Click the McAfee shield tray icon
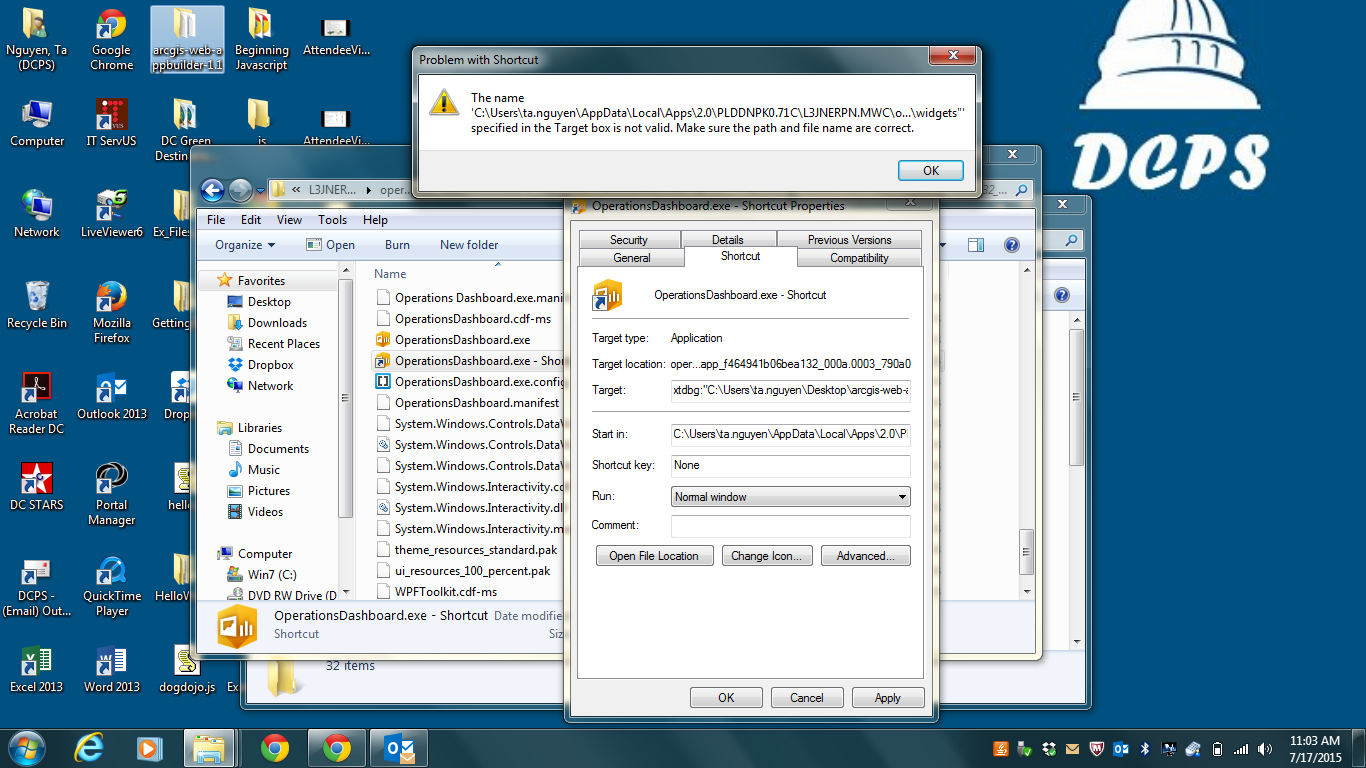The height and width of the screenshot is (768, 1366). tap(1097, 748)
